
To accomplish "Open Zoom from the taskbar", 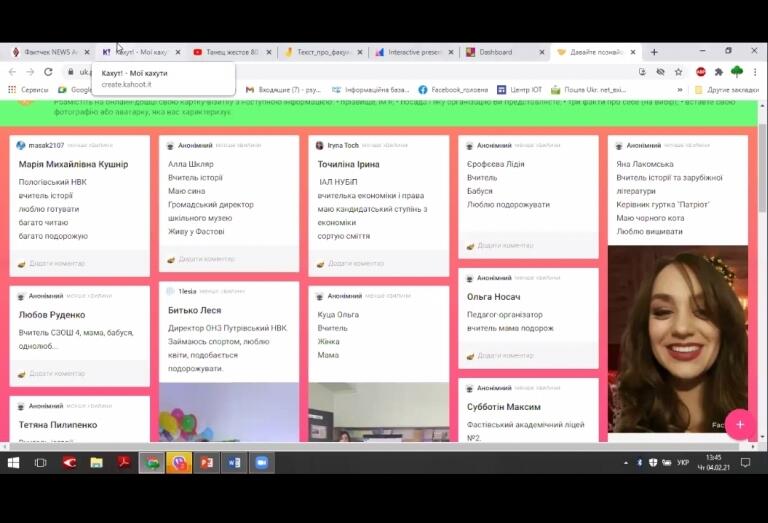I will (x=262, y=463).
